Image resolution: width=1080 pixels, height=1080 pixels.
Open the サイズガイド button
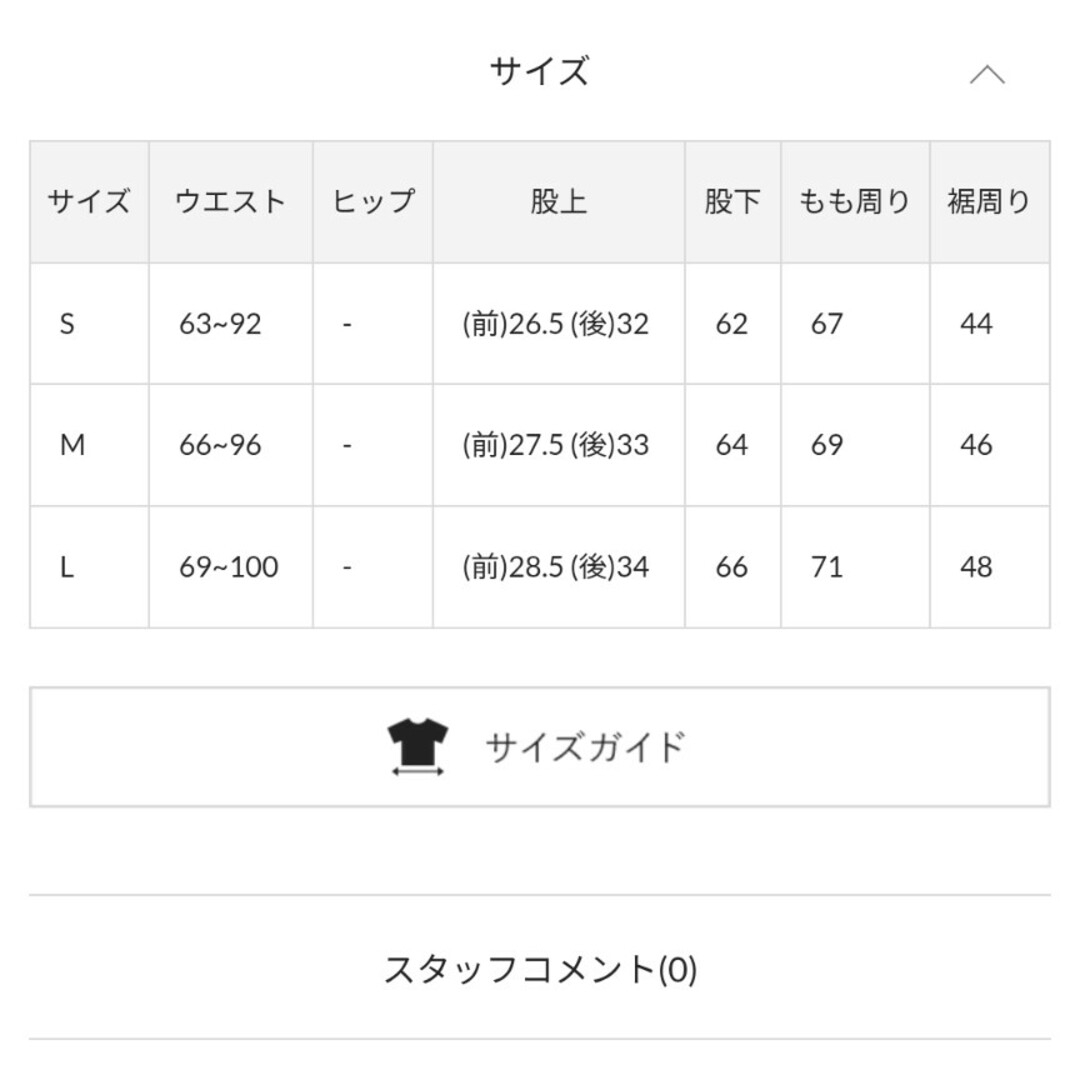click(540, 747)
